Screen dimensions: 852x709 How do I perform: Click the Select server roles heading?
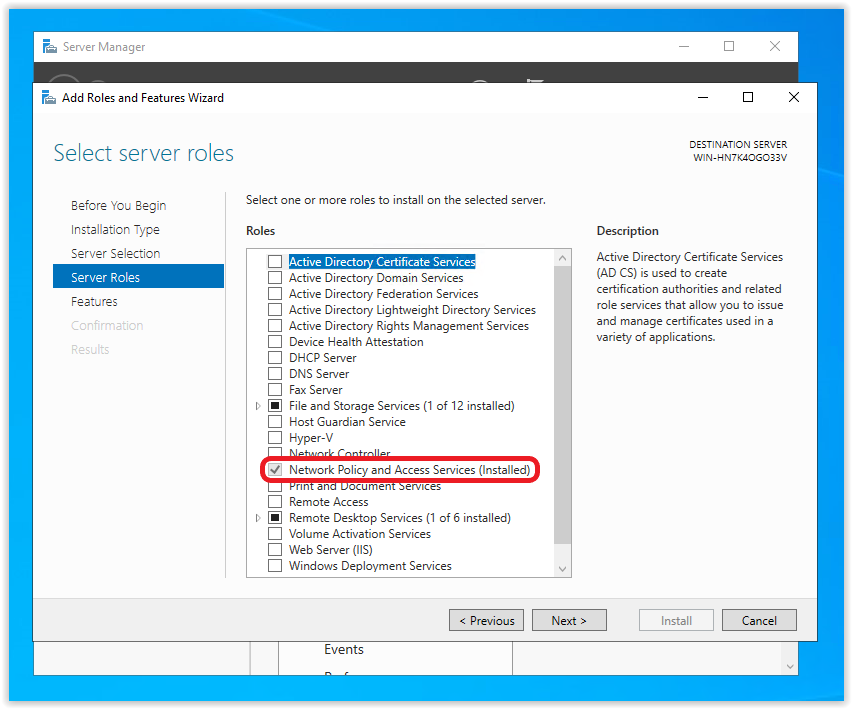coord(144,153)
